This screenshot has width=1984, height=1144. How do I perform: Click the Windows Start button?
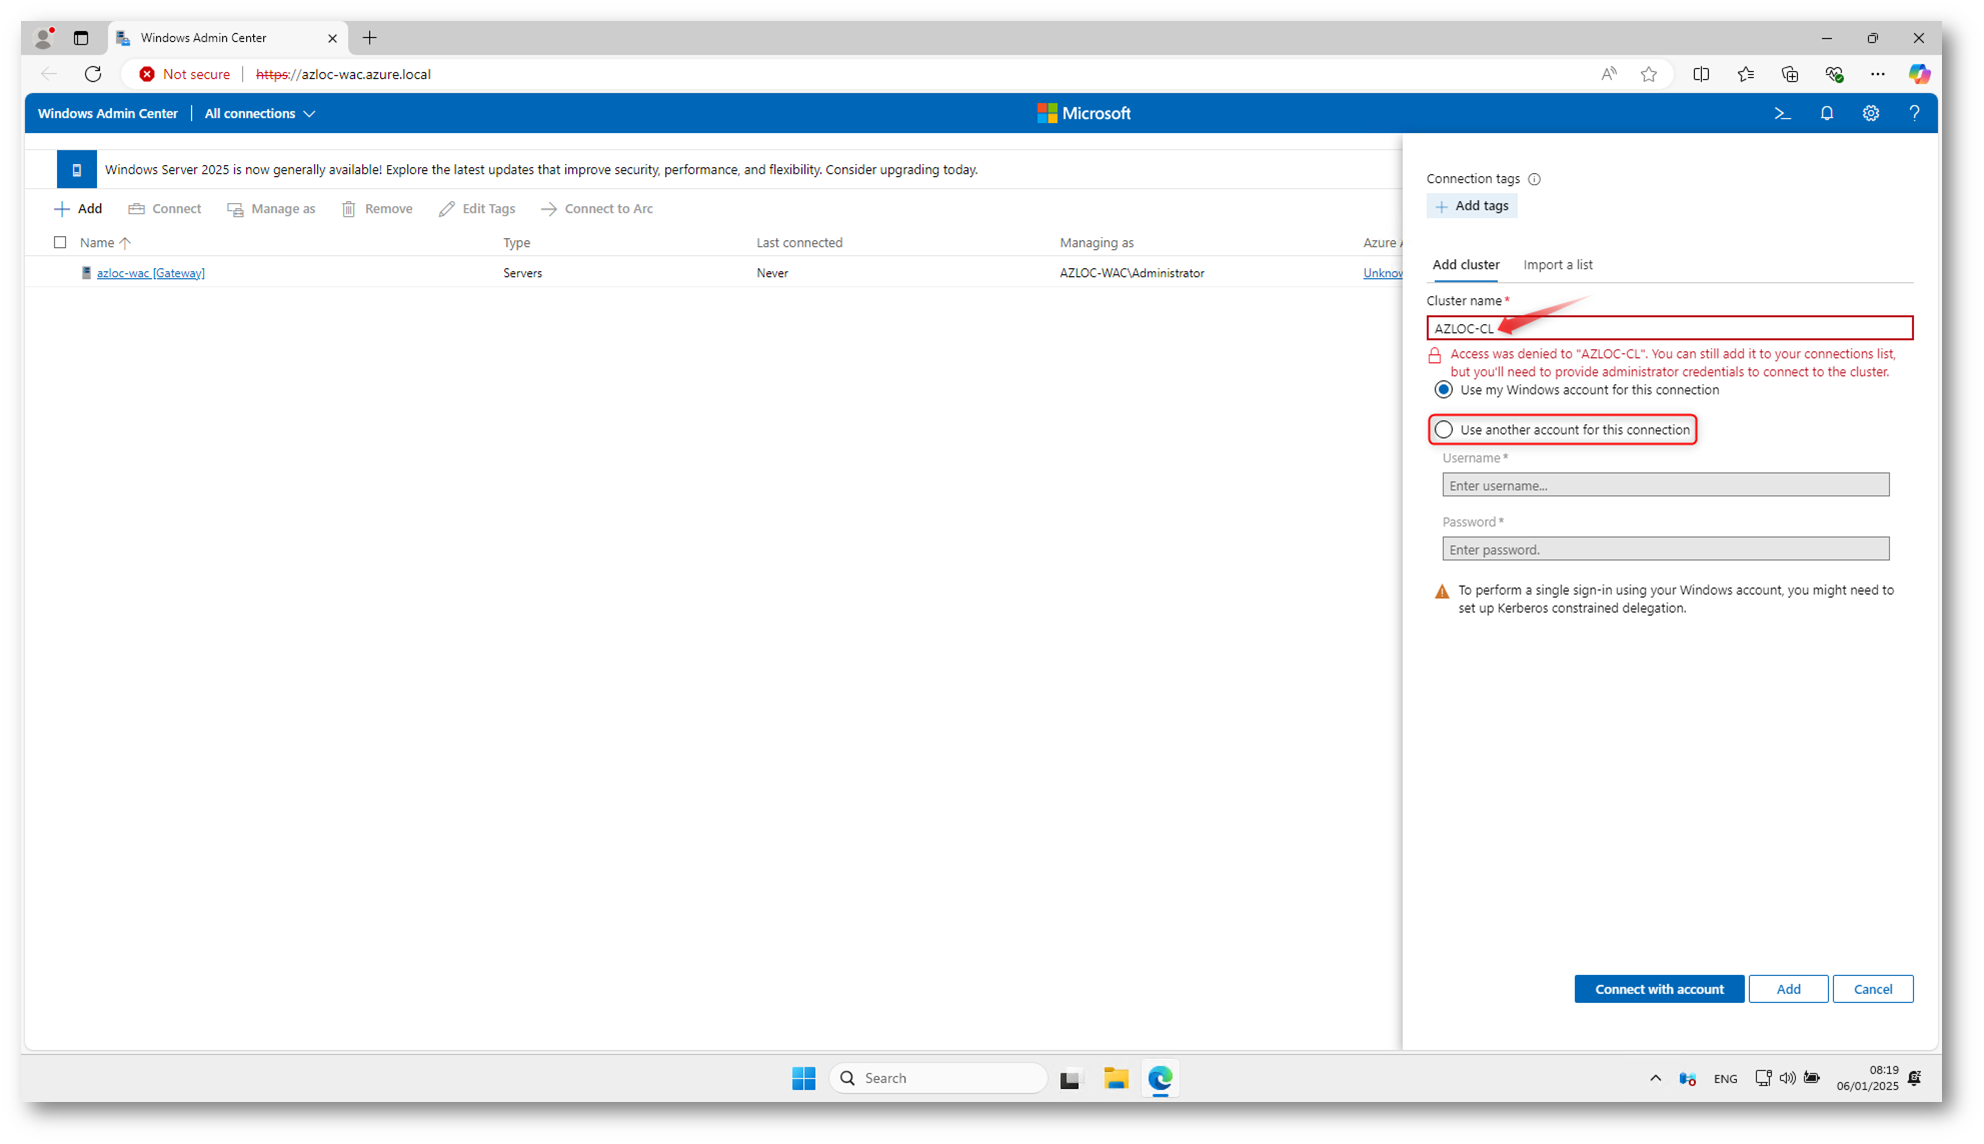[803, 1078]
